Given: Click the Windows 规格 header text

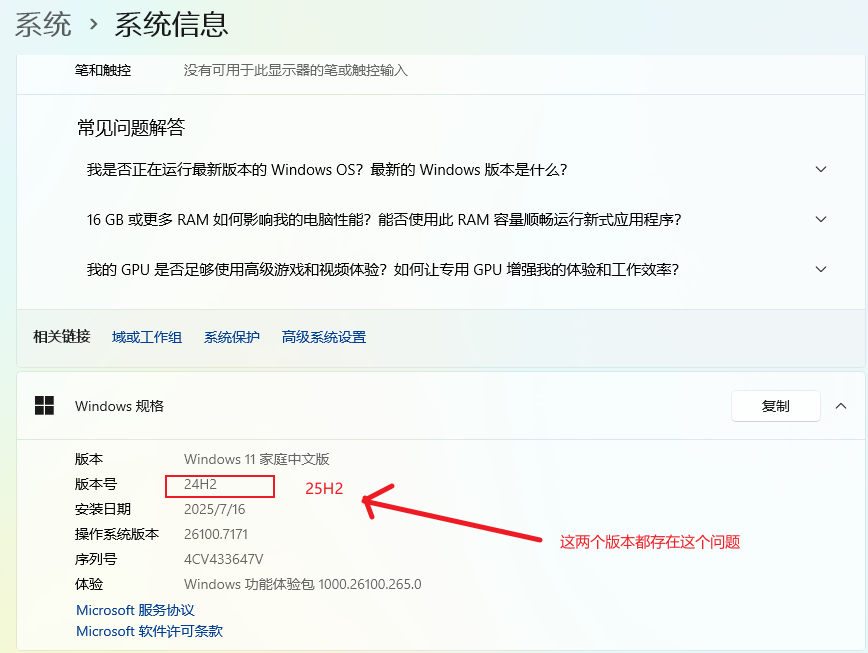Looking at the screenshot, I should click(120, 406).
